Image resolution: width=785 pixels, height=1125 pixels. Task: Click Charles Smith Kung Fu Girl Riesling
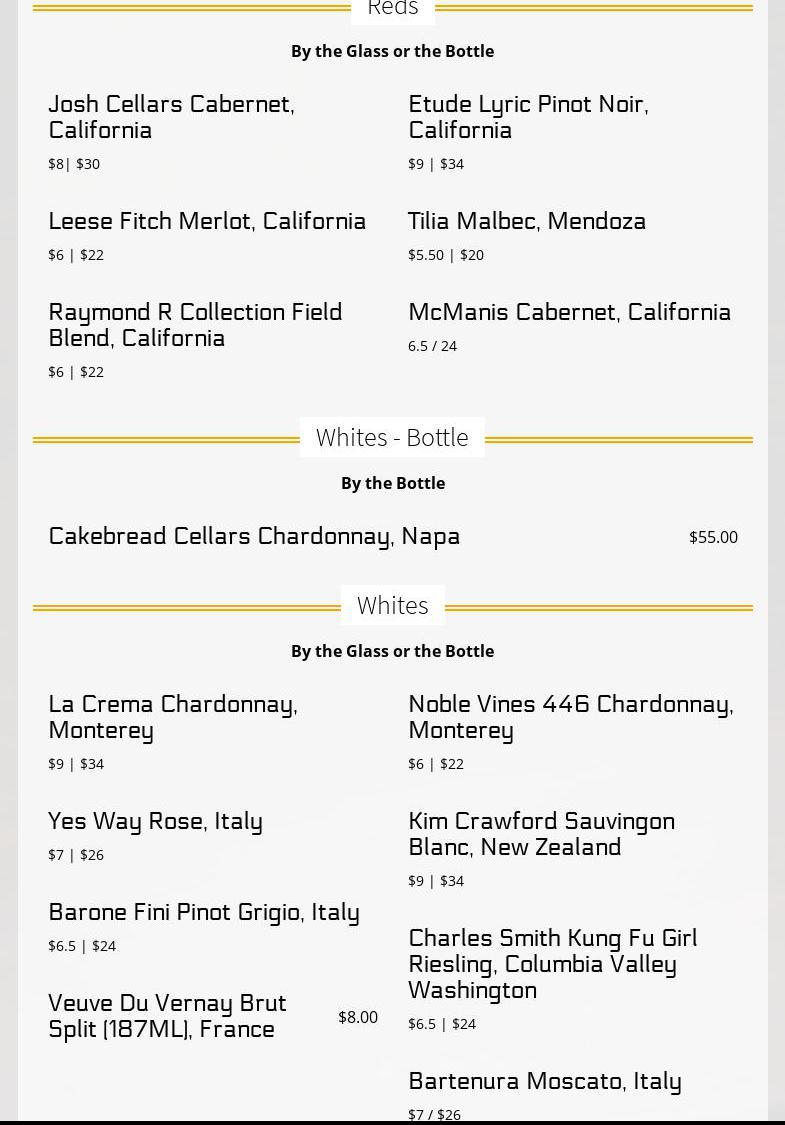(552, 964)
